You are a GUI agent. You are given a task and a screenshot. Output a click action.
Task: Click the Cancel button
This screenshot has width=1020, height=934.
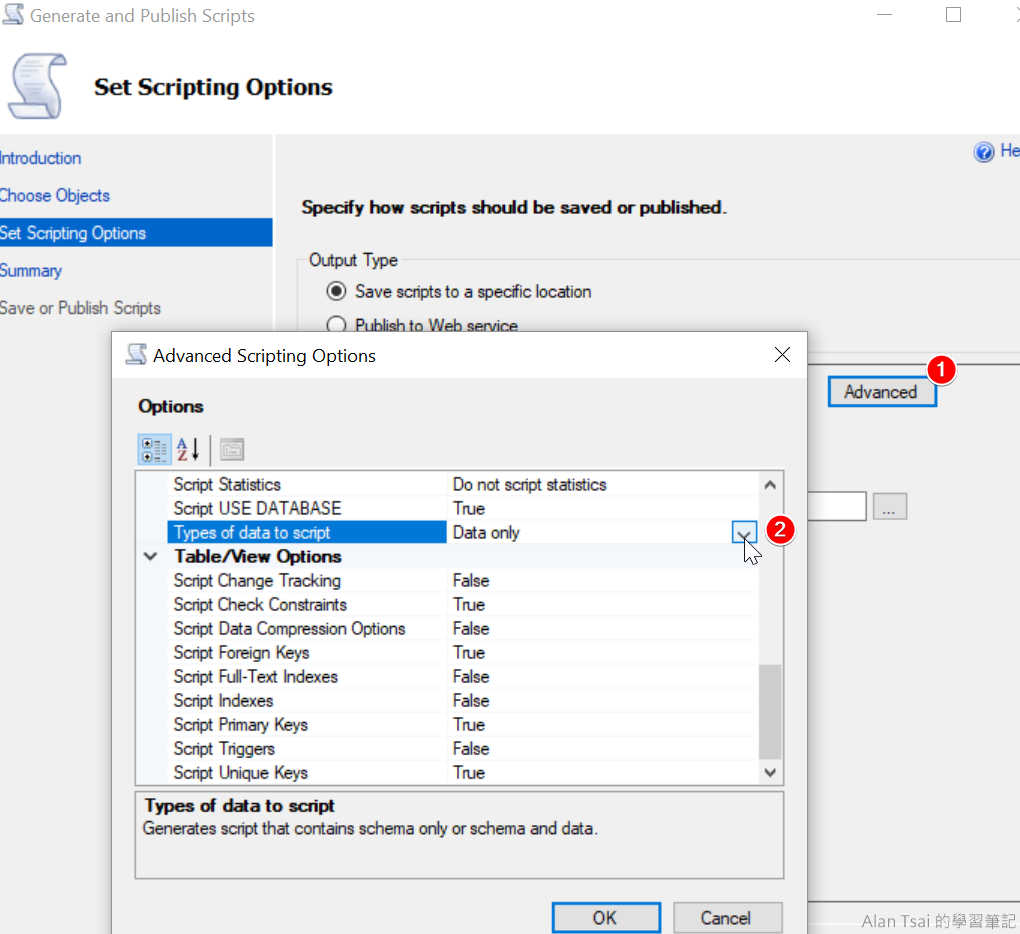point(725,918)
